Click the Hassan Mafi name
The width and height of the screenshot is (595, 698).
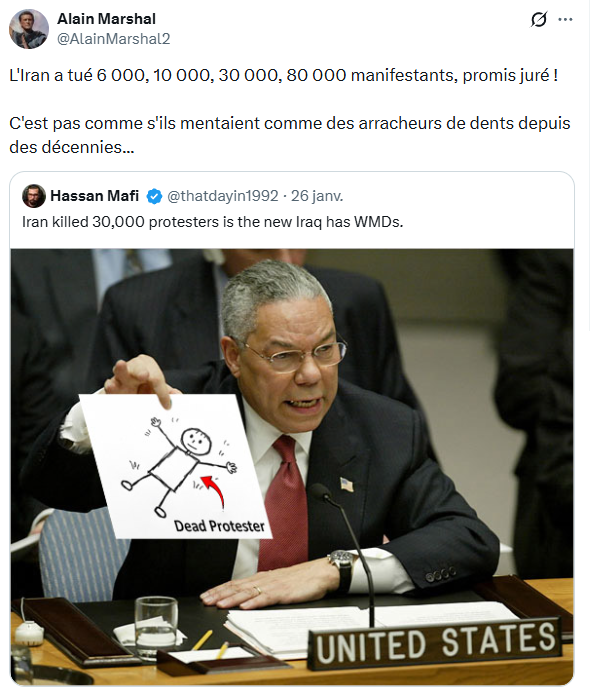click(94, 196)
